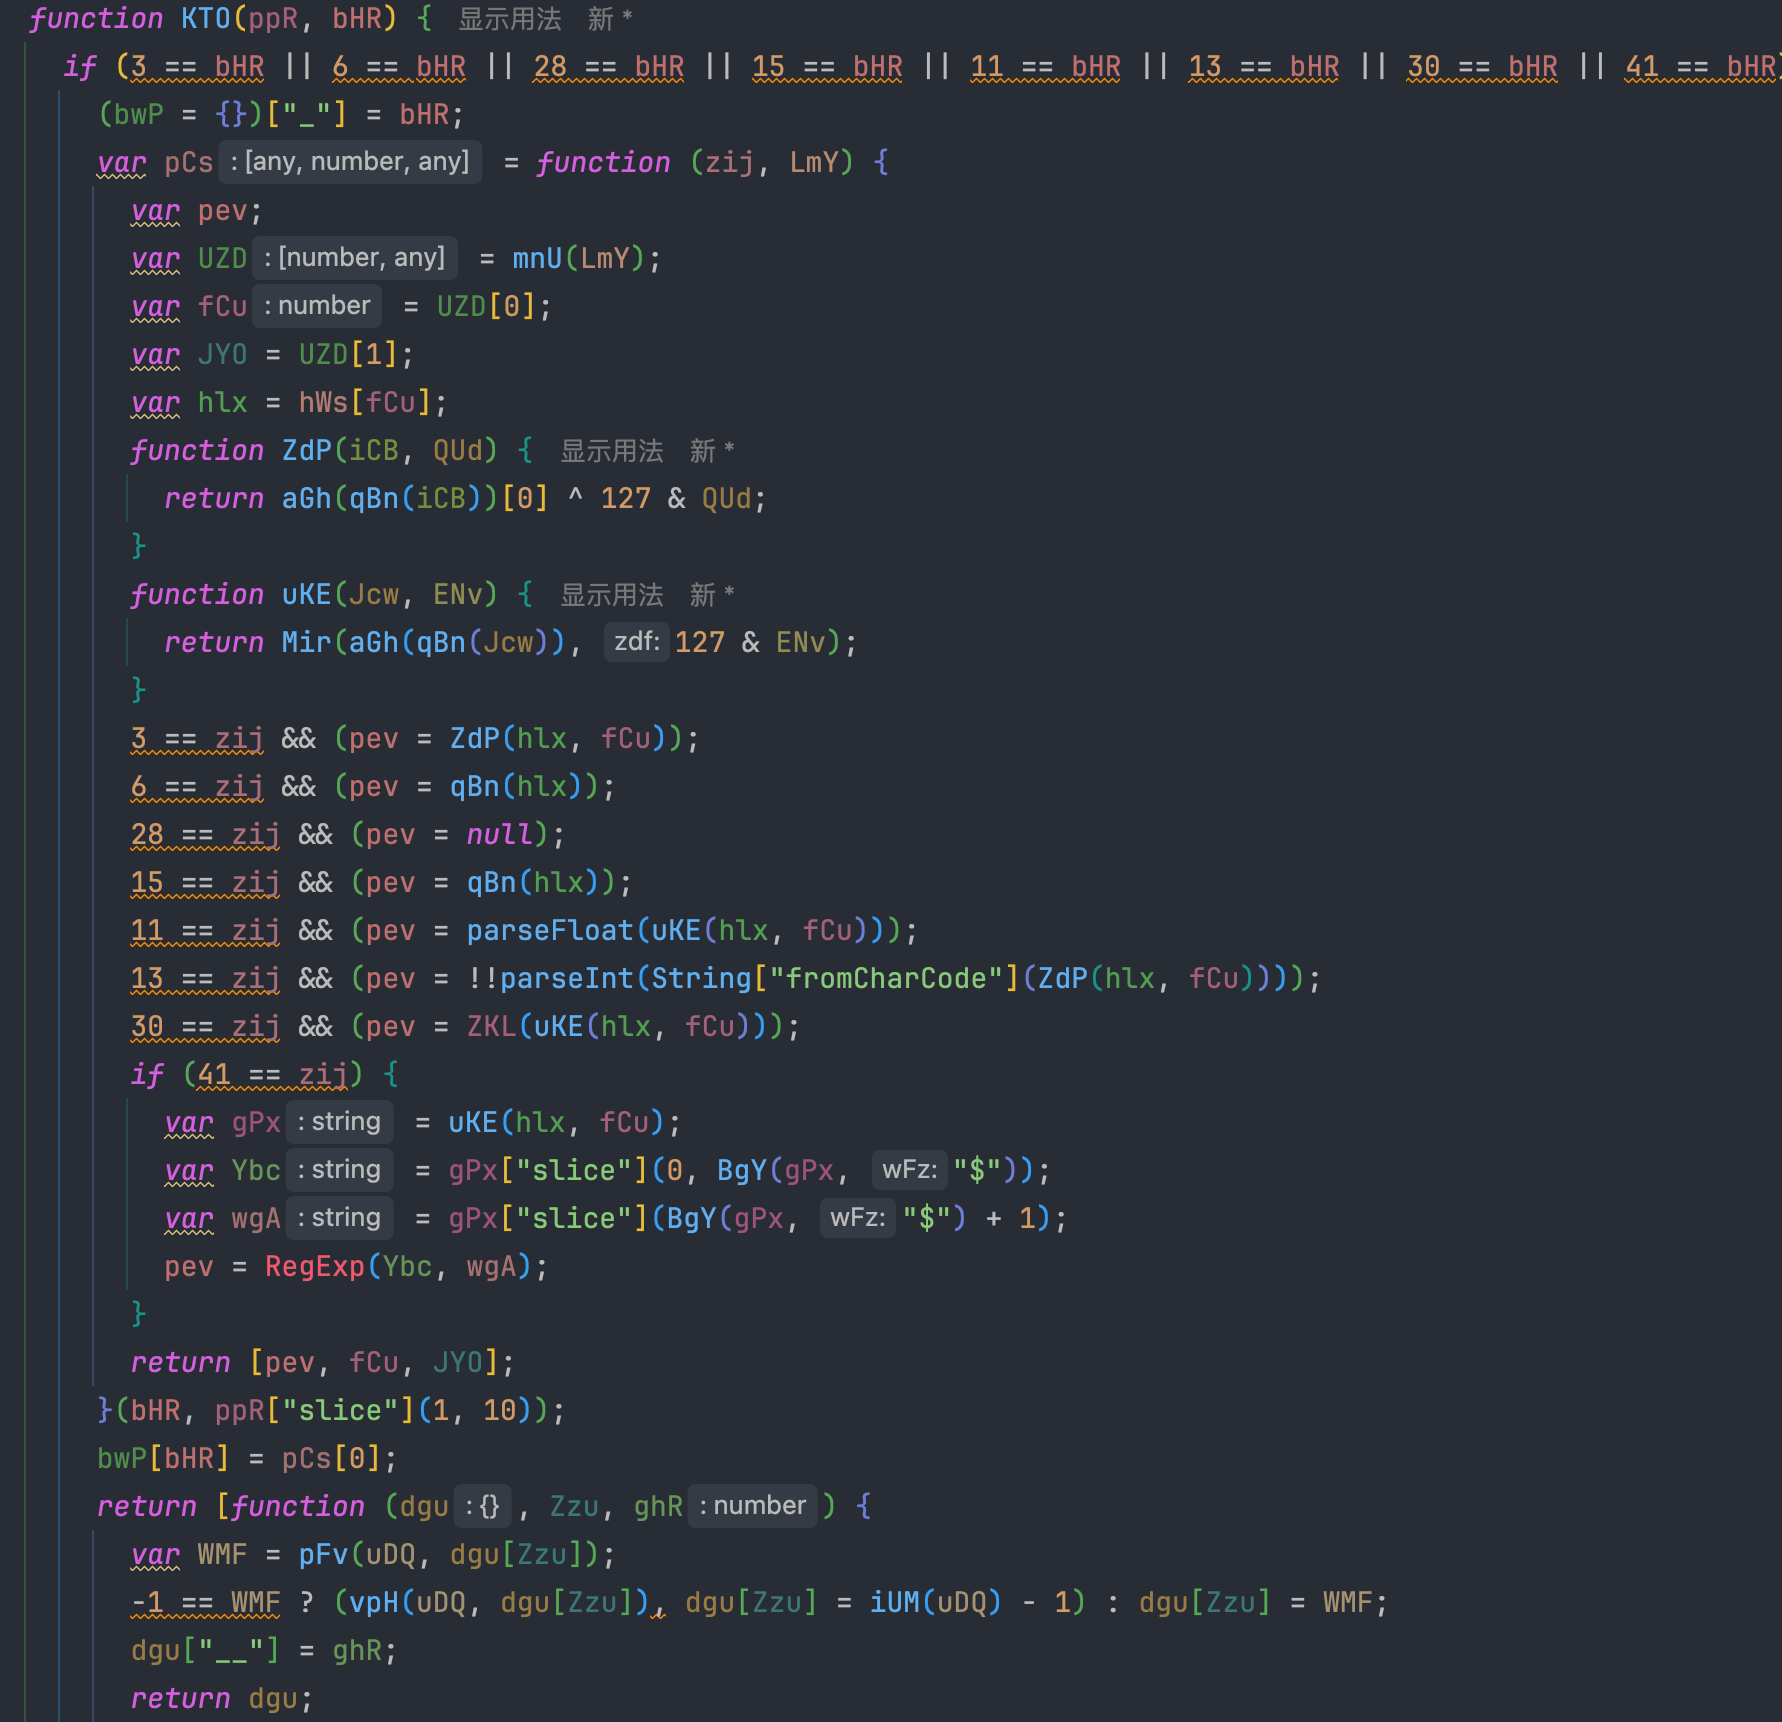Click the 新 * author hint next to KTO
Image resolution: width=1782 pixels, height=1722 pixels.
coord(609,19)
